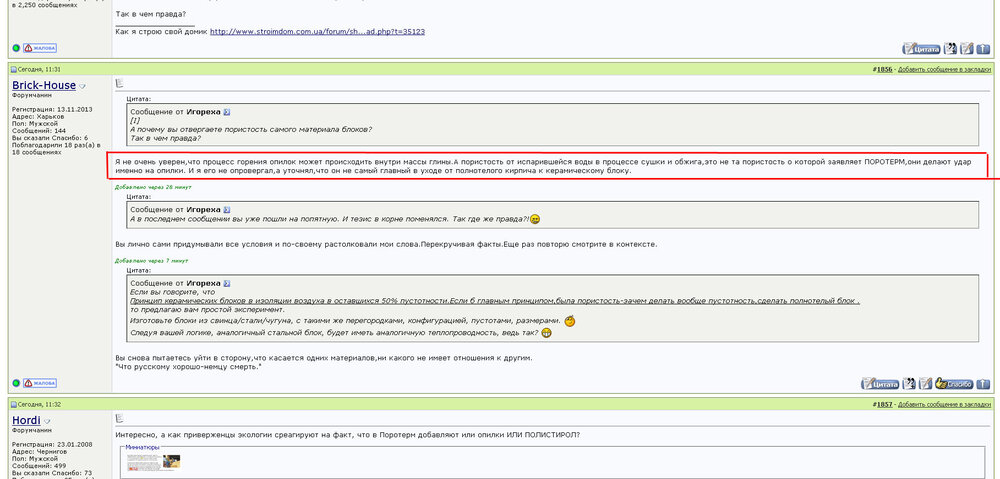Click quick reply pencil icon in post #1856
1000x479 pixels.
(x=926, y=384)
